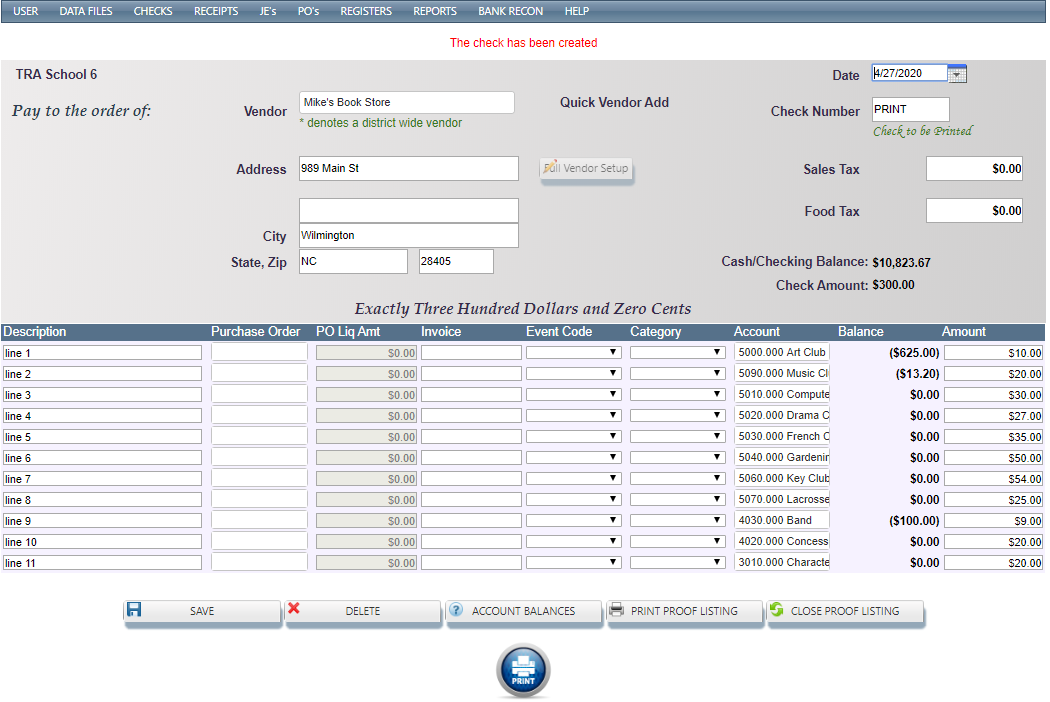1050x702 pixels.
Task: Expand Event Code dropdown for line 9
Action: (x=574, y=520)
